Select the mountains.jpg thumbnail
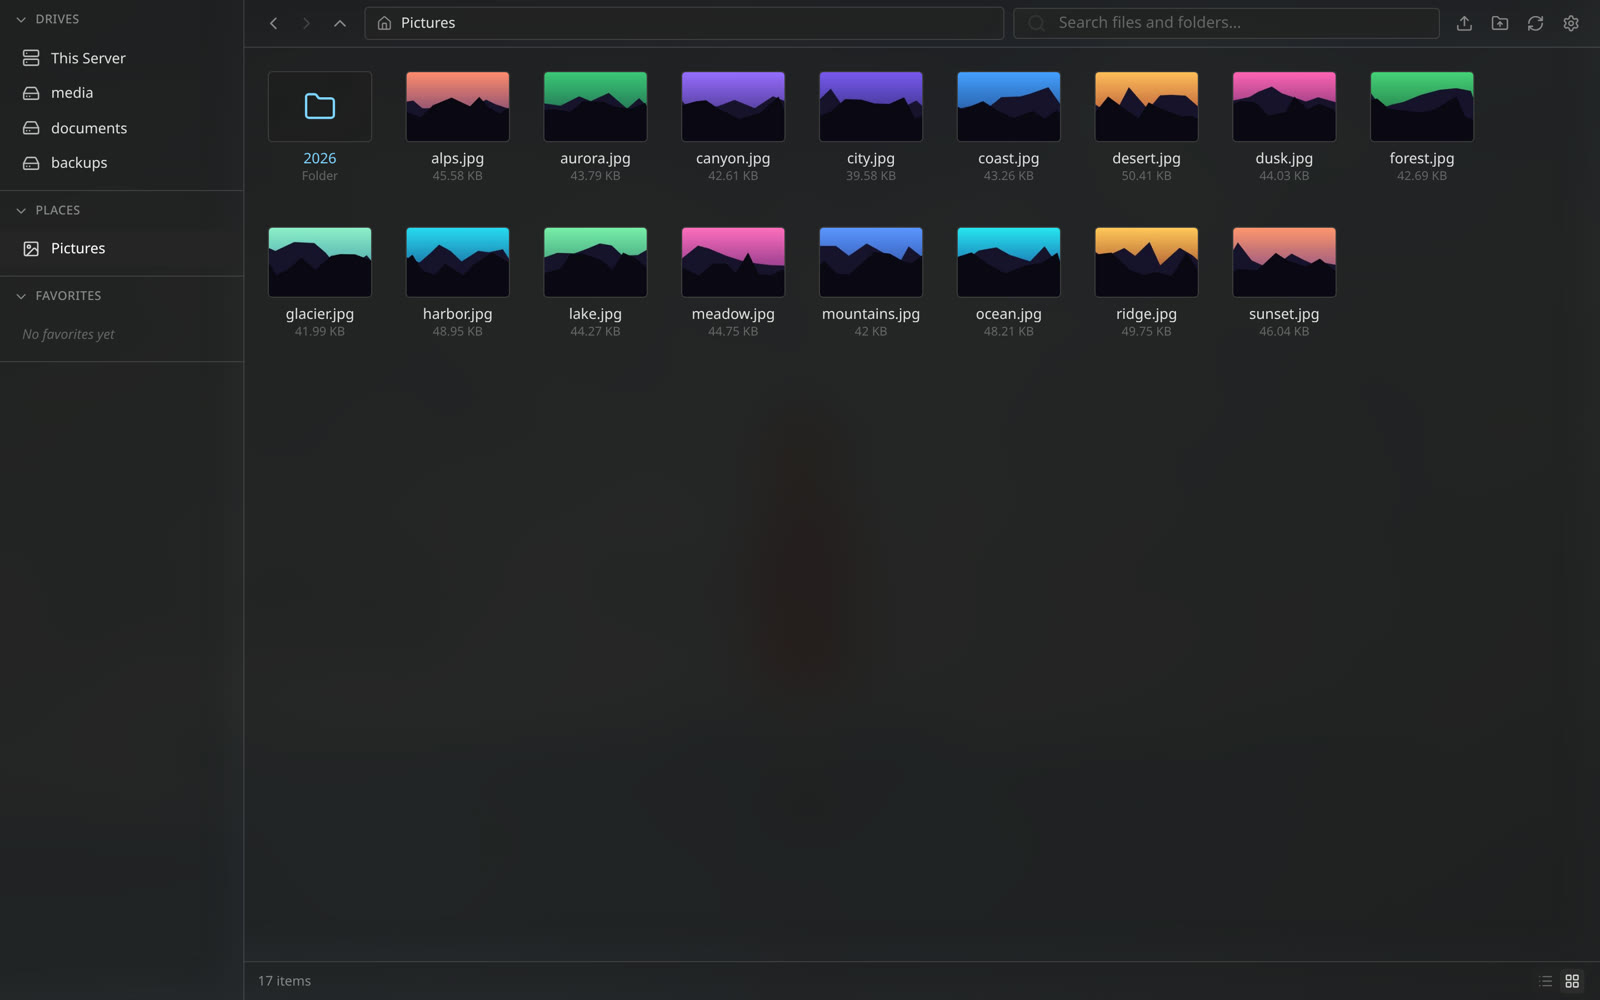1600x1000 pixels. 871,262
